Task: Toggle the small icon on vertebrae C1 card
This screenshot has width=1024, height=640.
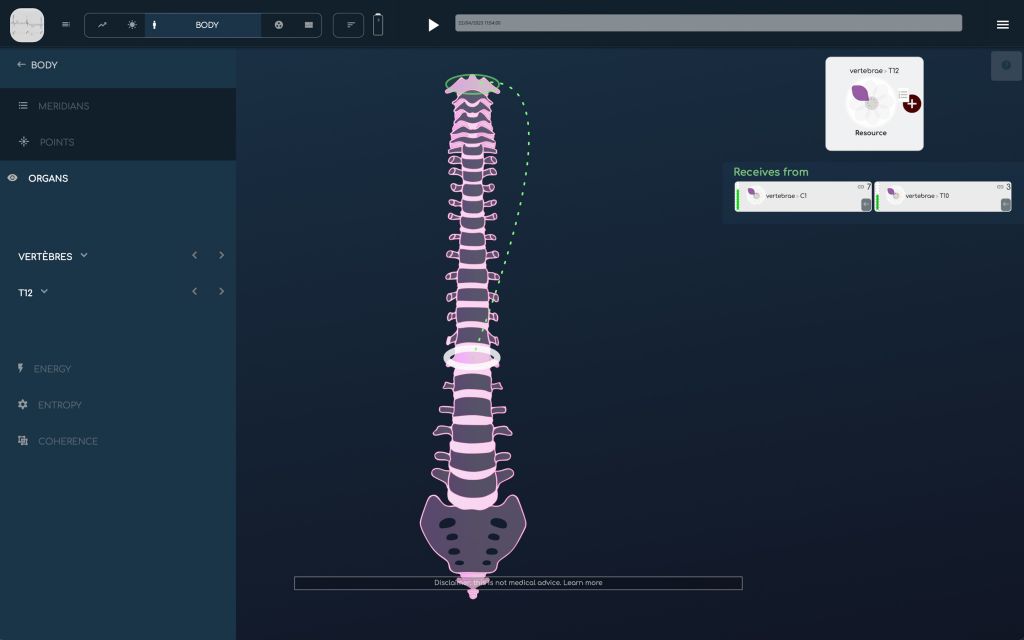Action: 866,204
